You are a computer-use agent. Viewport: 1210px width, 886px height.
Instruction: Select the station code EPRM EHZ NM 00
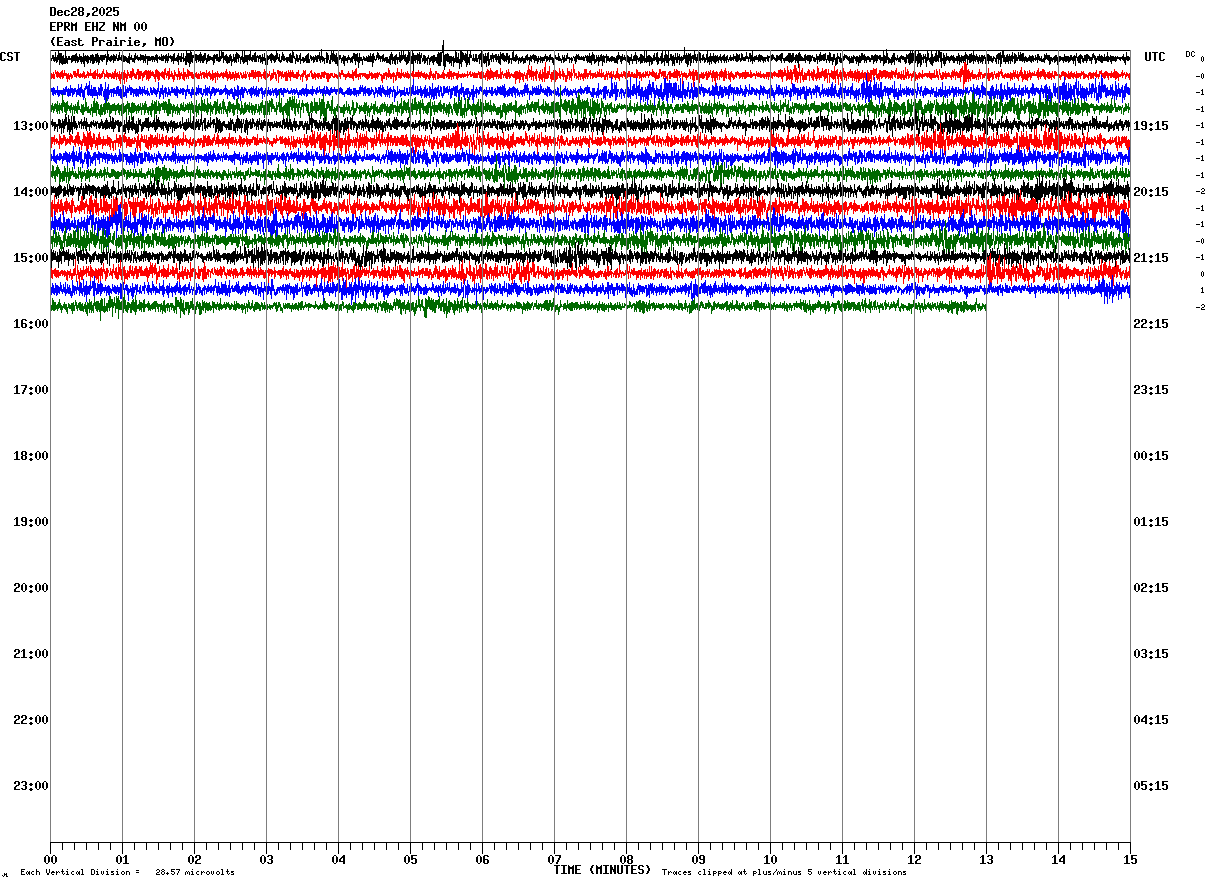click(x=98, y=27)
